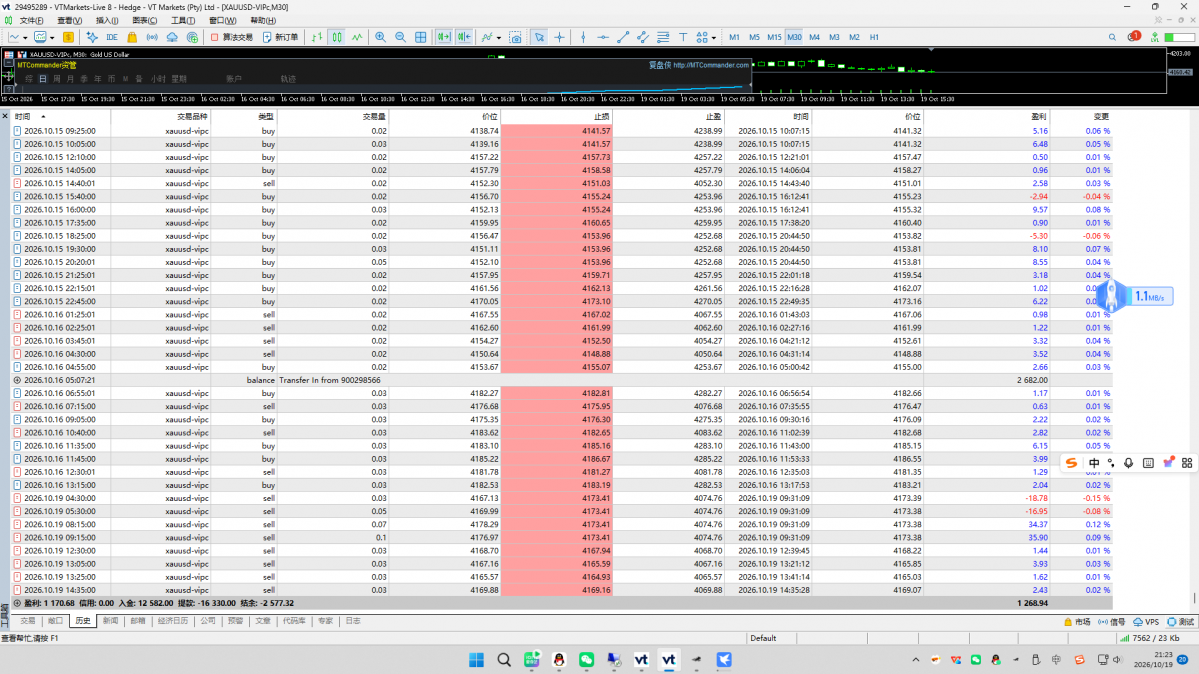This screenshot has height=674, width=1199.
Task: Select the trendline drawing tool
Action: point(623,37)
